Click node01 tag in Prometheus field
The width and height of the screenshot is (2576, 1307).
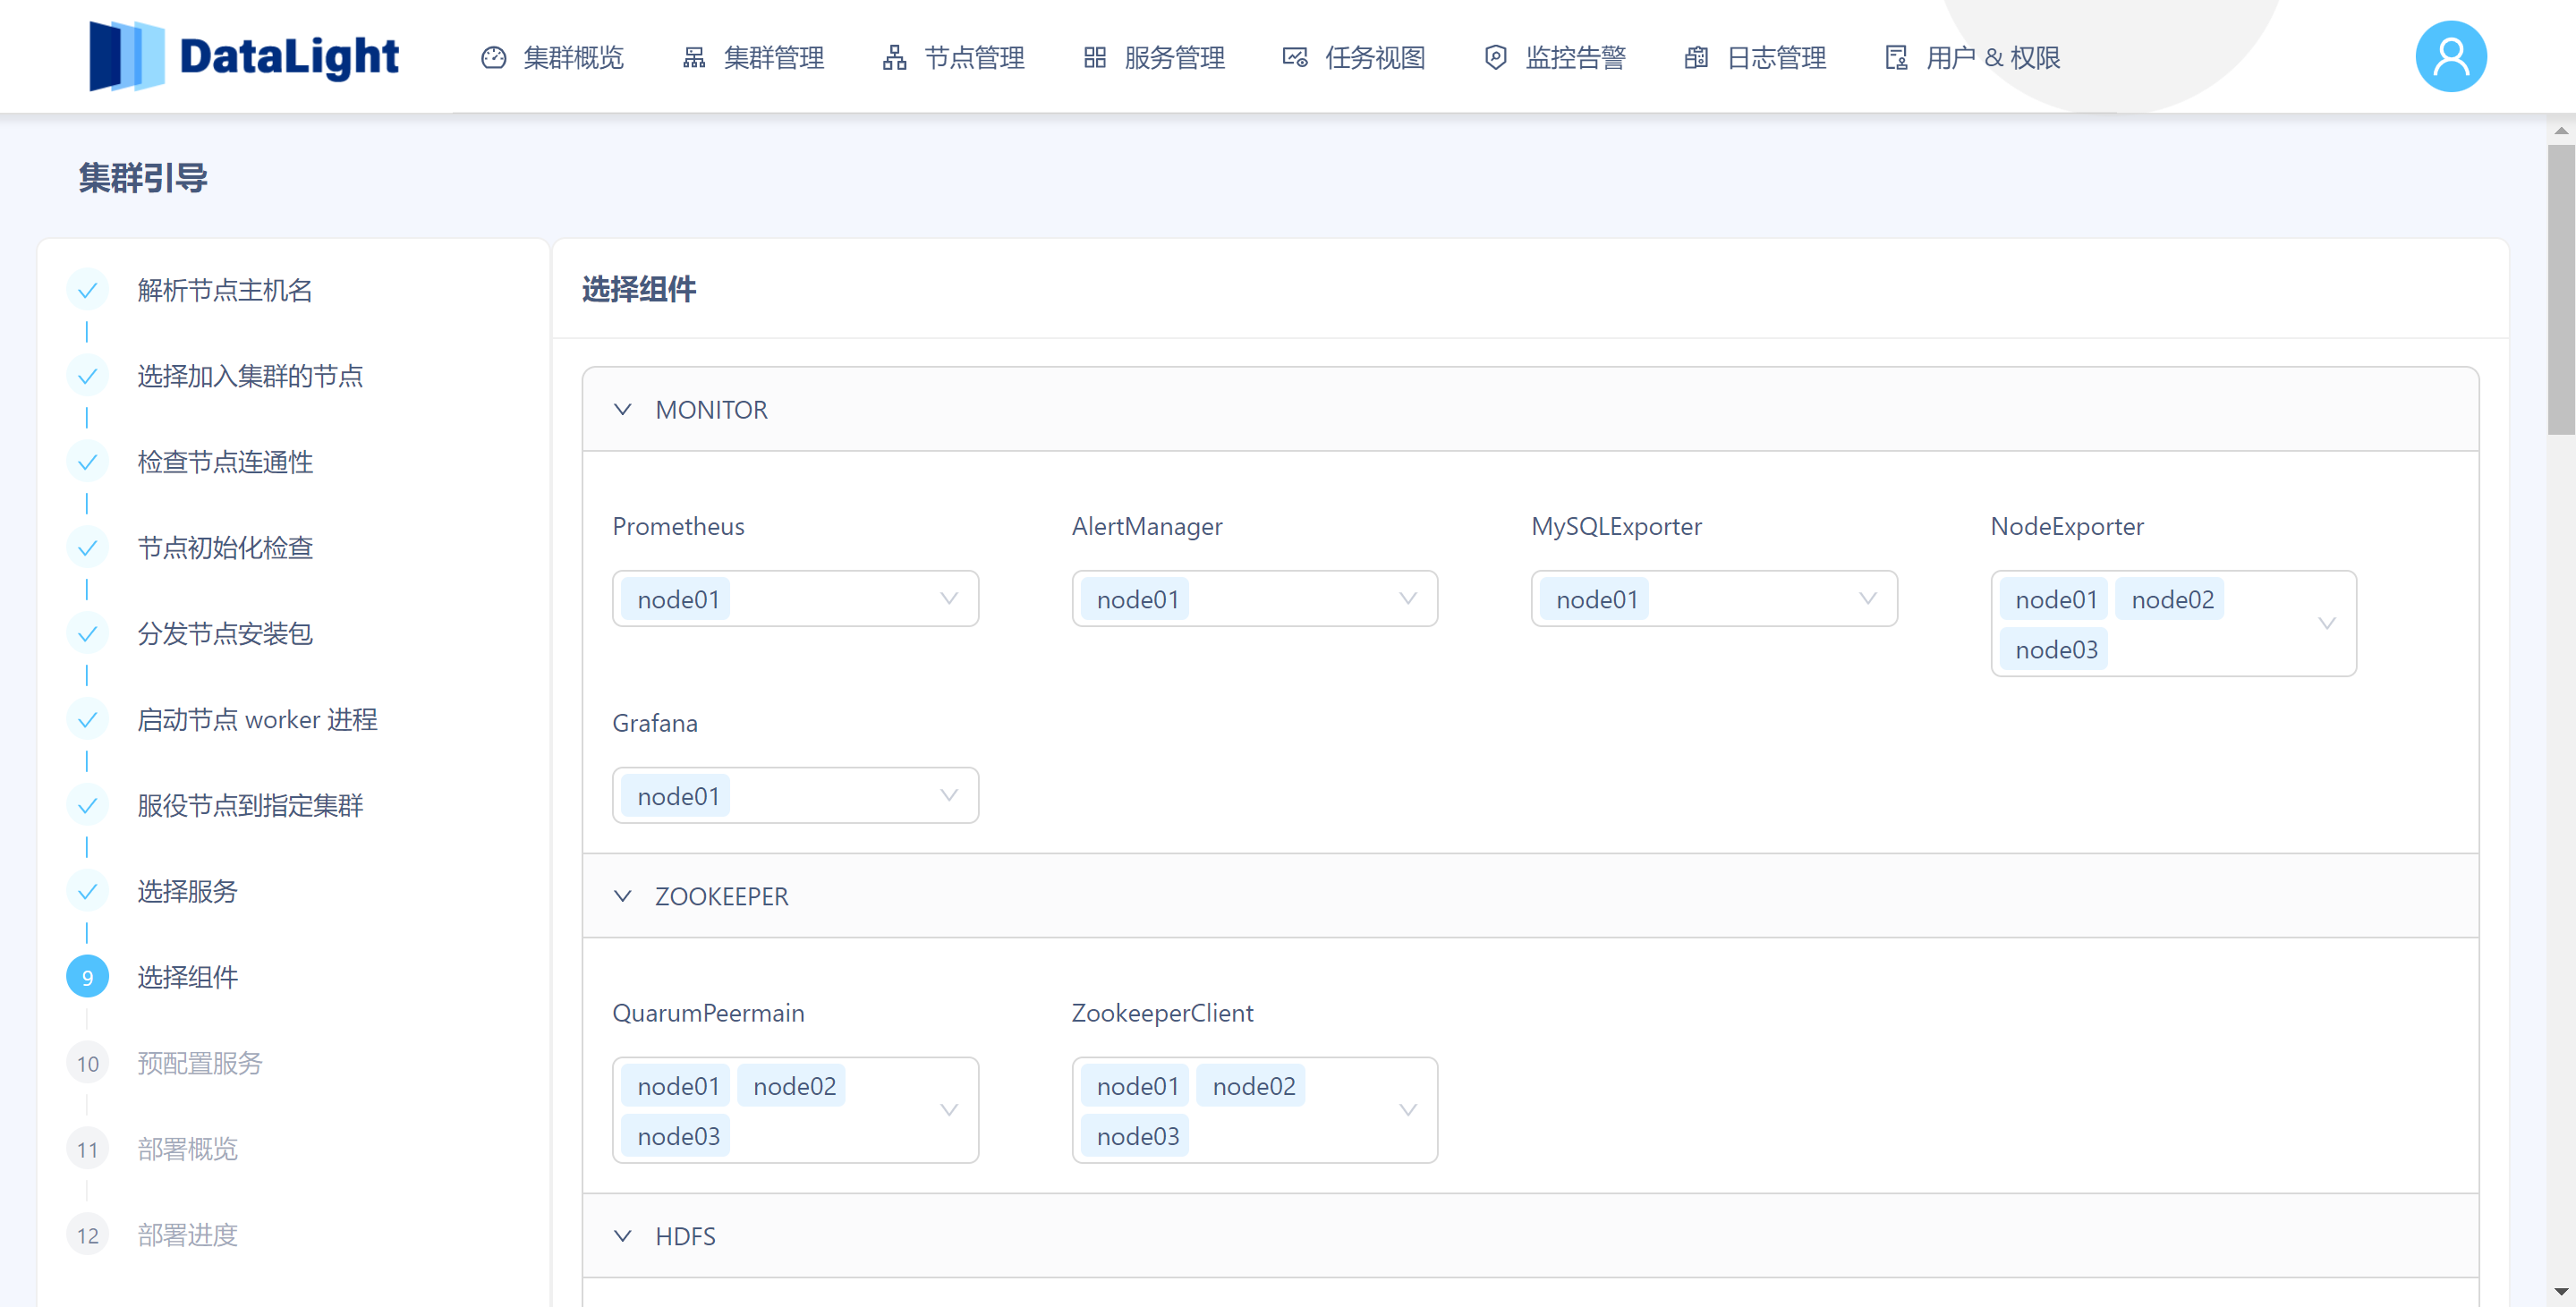tap(676, 599)
